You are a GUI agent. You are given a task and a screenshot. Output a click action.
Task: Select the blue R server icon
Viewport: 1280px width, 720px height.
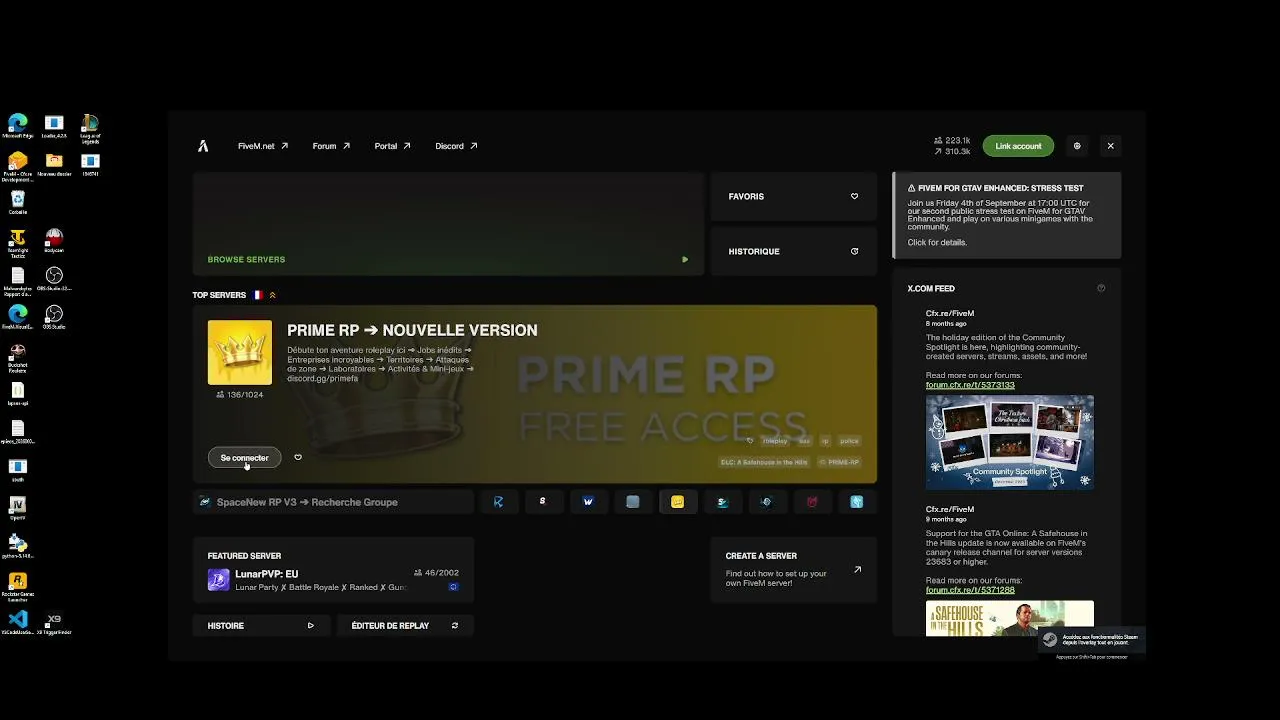click(498, 502)
